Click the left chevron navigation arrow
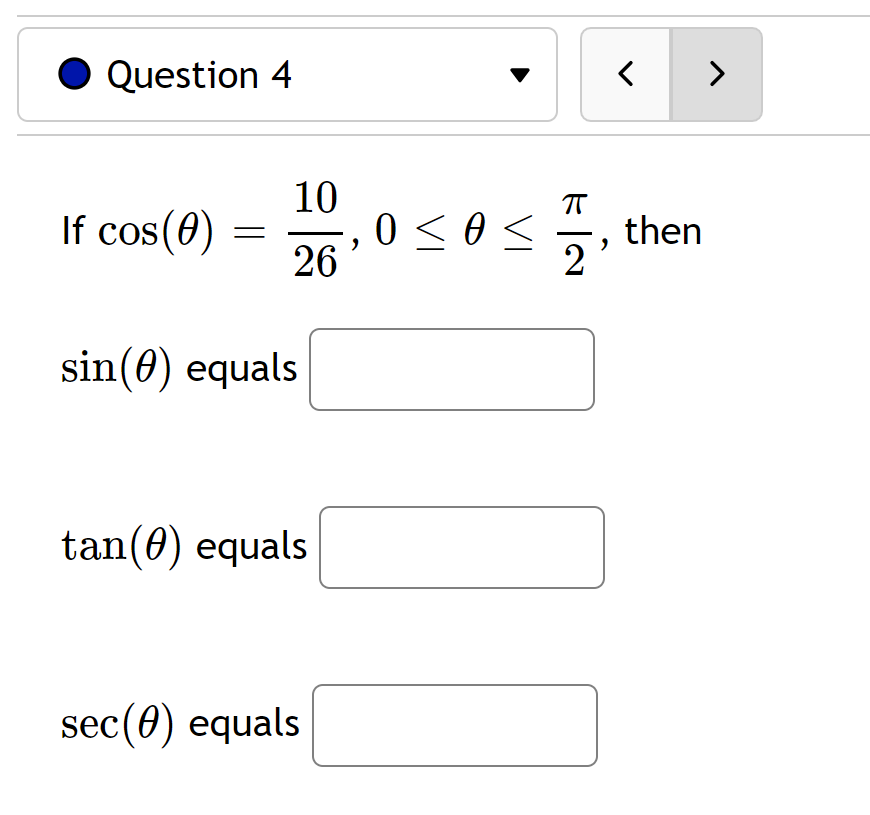Screen dimensions: 870x815 [626, 74]
